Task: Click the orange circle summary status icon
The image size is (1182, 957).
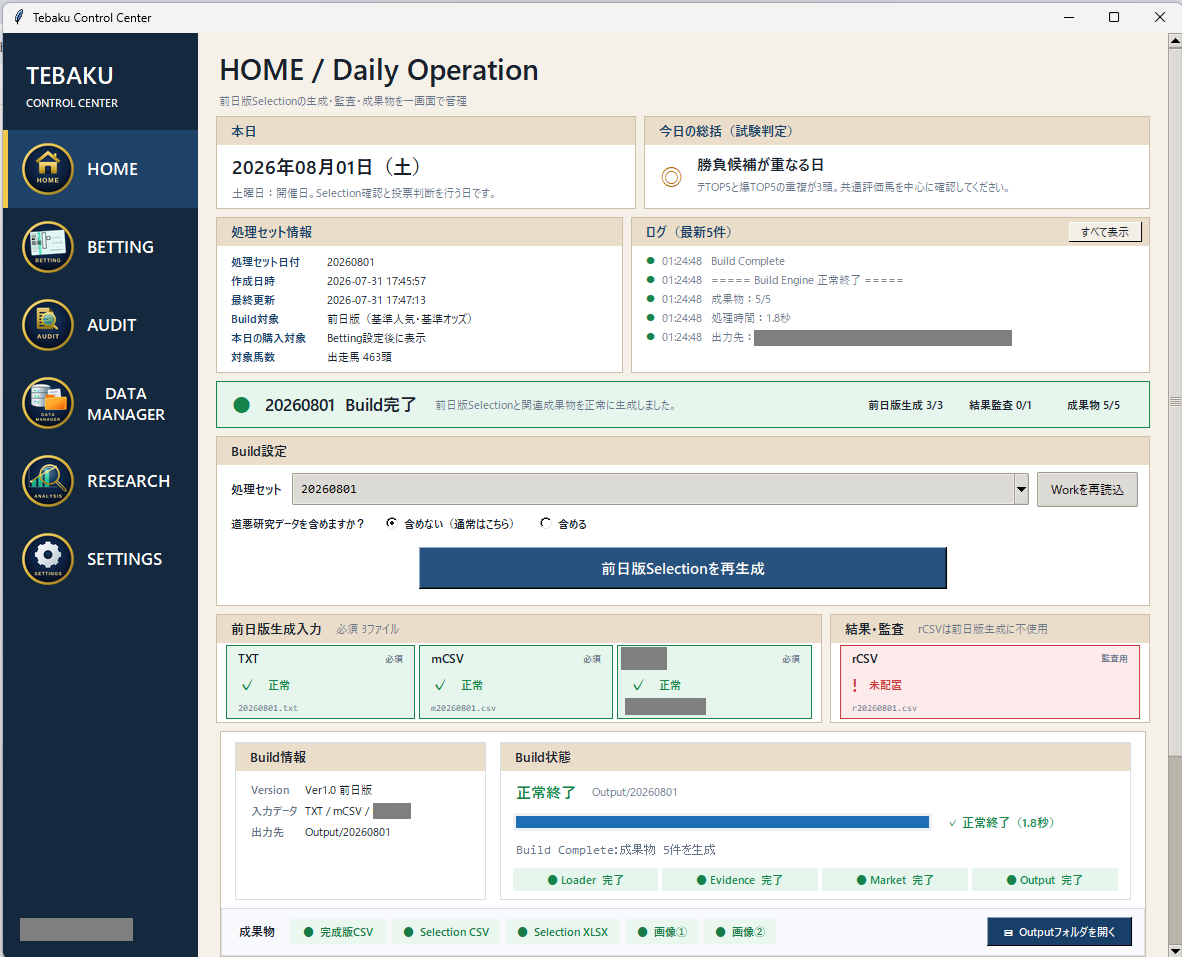Action: pyautogui.click(x=671, y=176)
